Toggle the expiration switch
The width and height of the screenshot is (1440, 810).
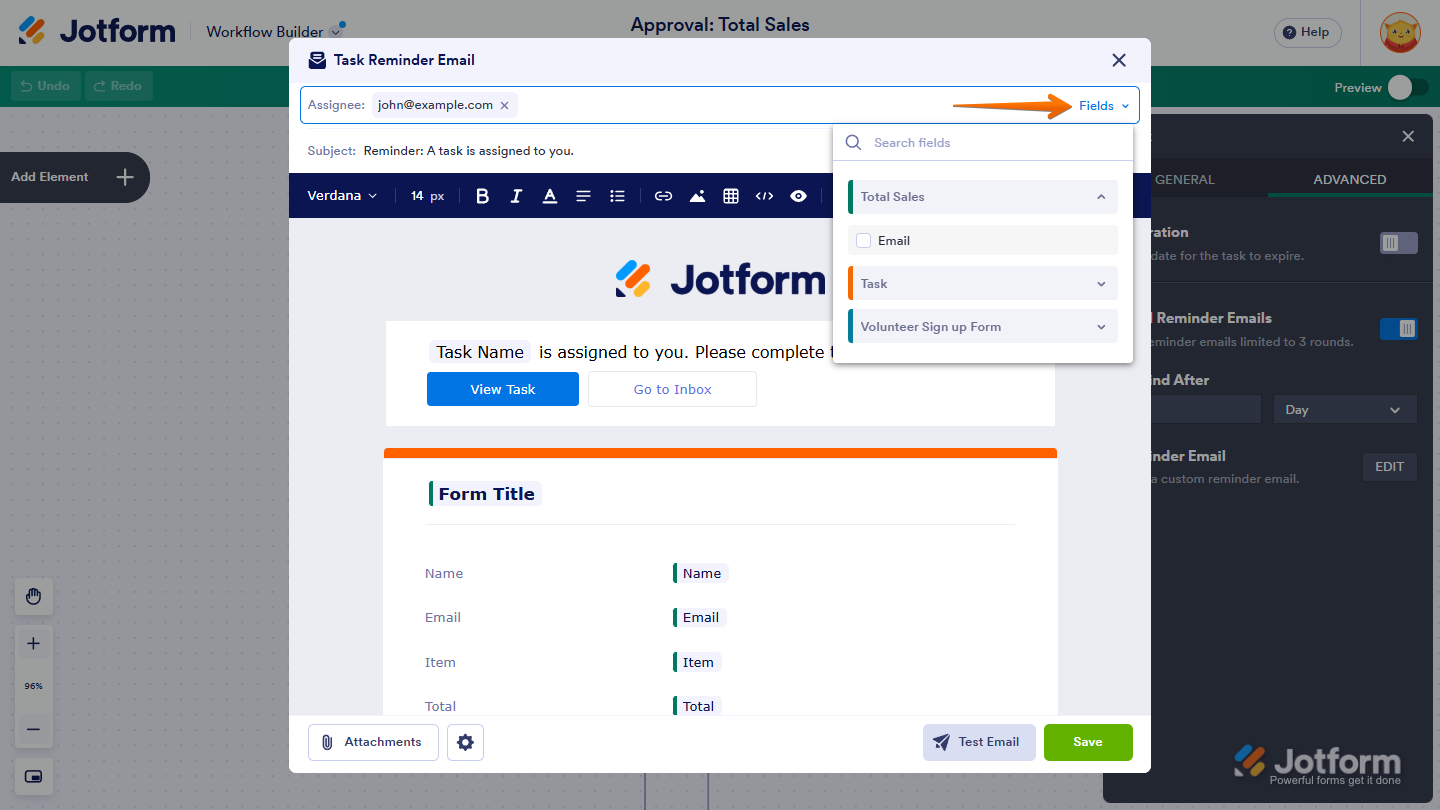click(x=1398, y=243)
